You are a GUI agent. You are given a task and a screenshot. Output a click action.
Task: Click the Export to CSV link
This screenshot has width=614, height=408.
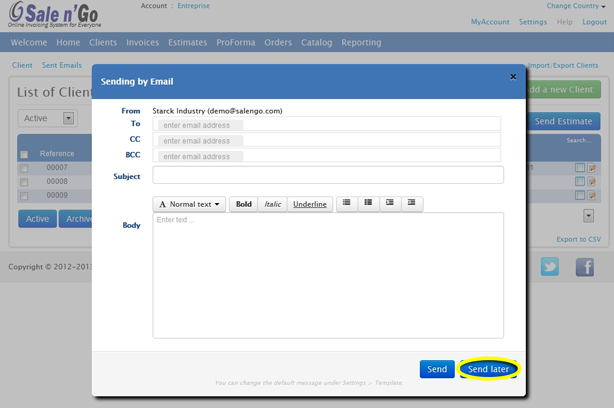pos(578,239)
